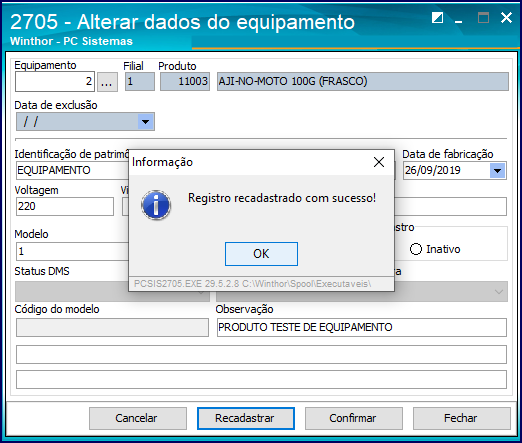Open equipment lookup ellipsis button
Screen dimensions: 522x443
pos(107,82)
